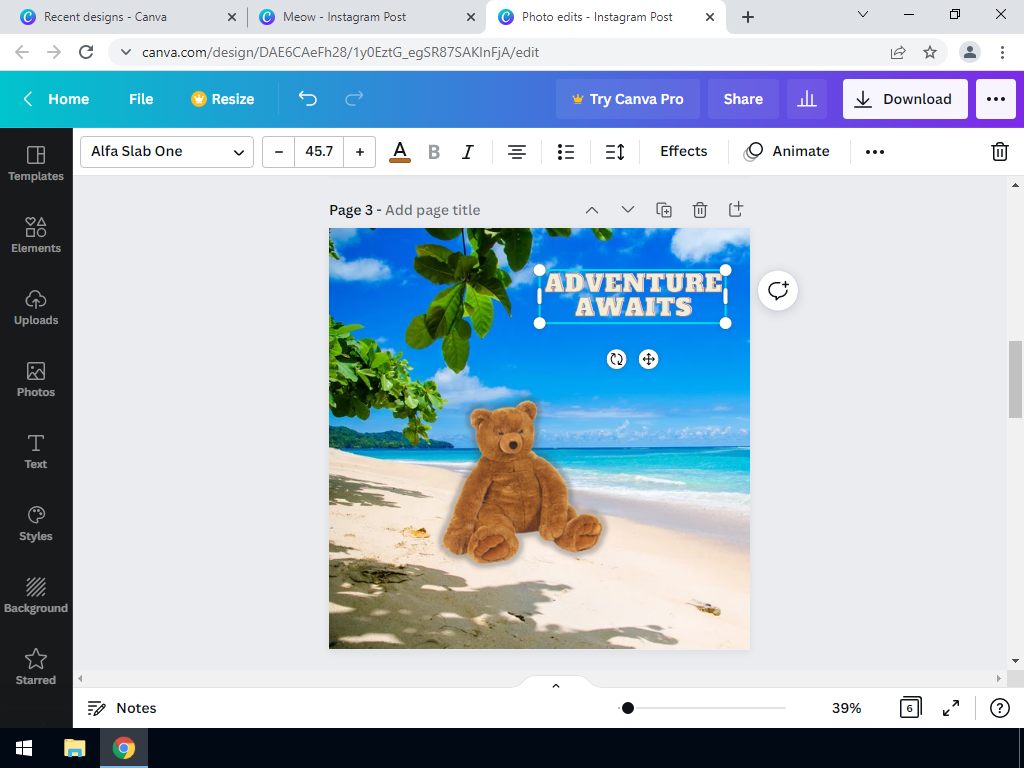
Task: Open the Uploads panel
Action: tap(36, 307)
